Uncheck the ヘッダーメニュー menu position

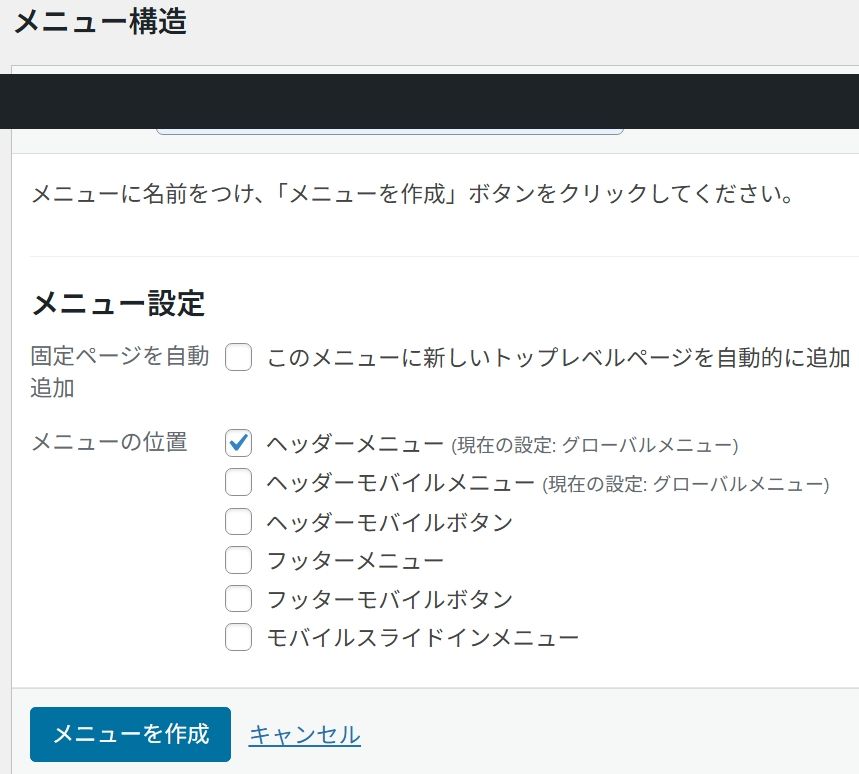[x=238, y=443]
